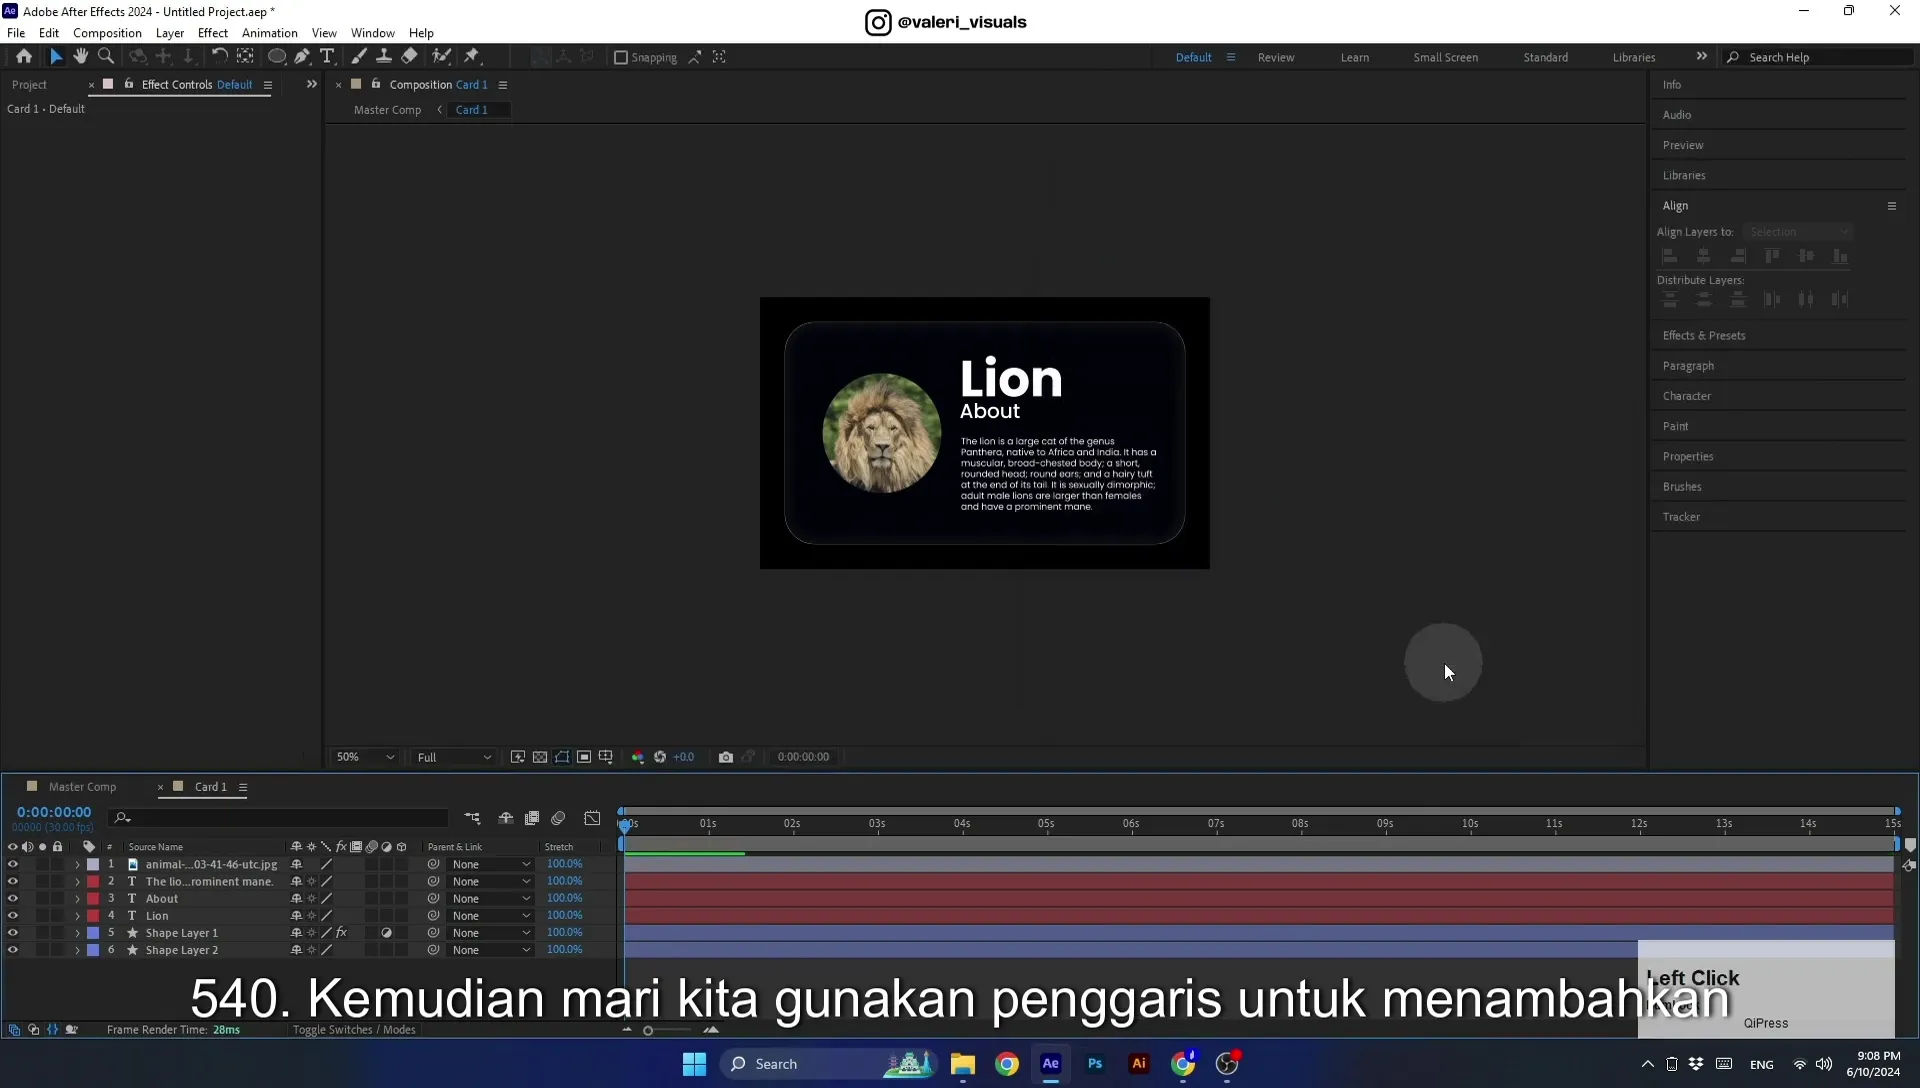Take a snapshot with camera icon

[726, 757]
